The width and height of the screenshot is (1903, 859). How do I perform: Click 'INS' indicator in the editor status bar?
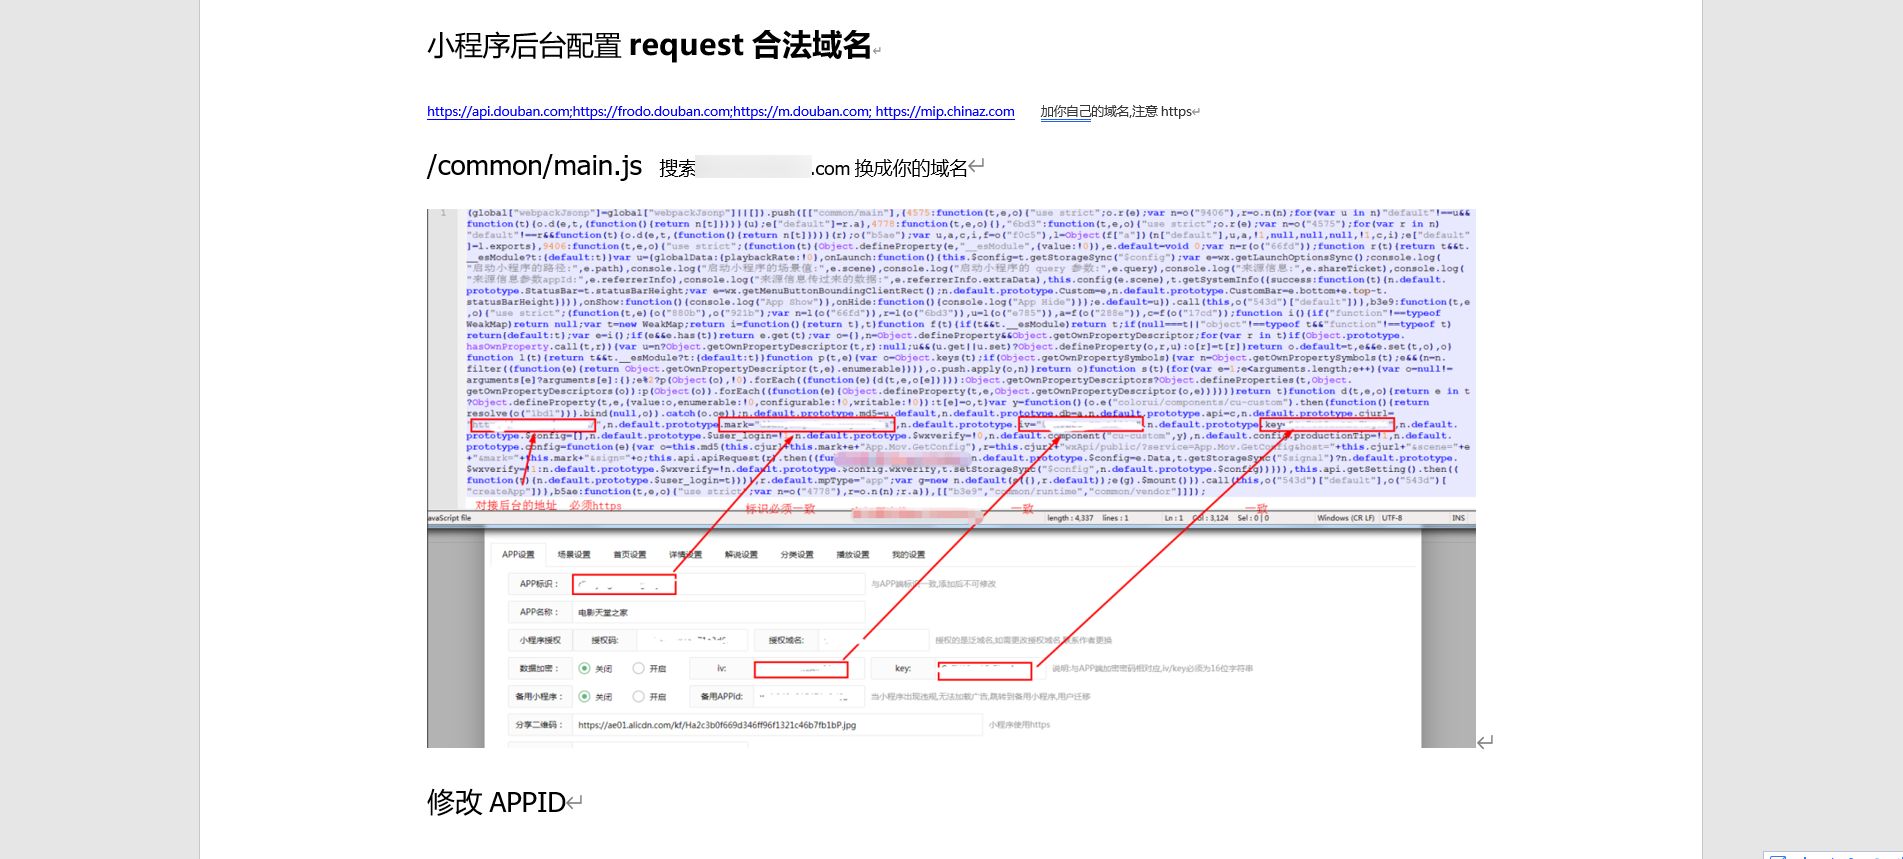pos(1458,518)
